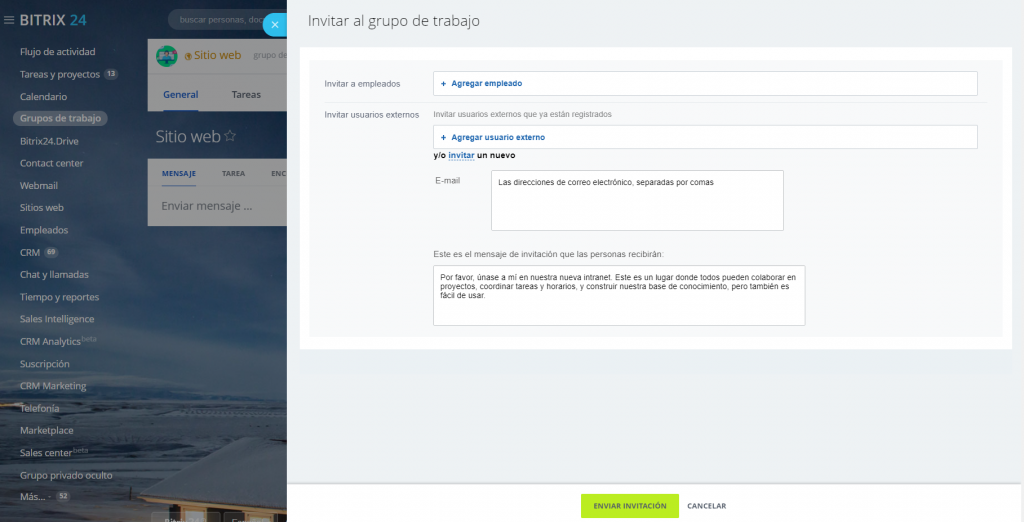This screenshot has width=1024, height=522.
Task: Click the Agregar usuario externo link
Action: [x=497, y=137]
